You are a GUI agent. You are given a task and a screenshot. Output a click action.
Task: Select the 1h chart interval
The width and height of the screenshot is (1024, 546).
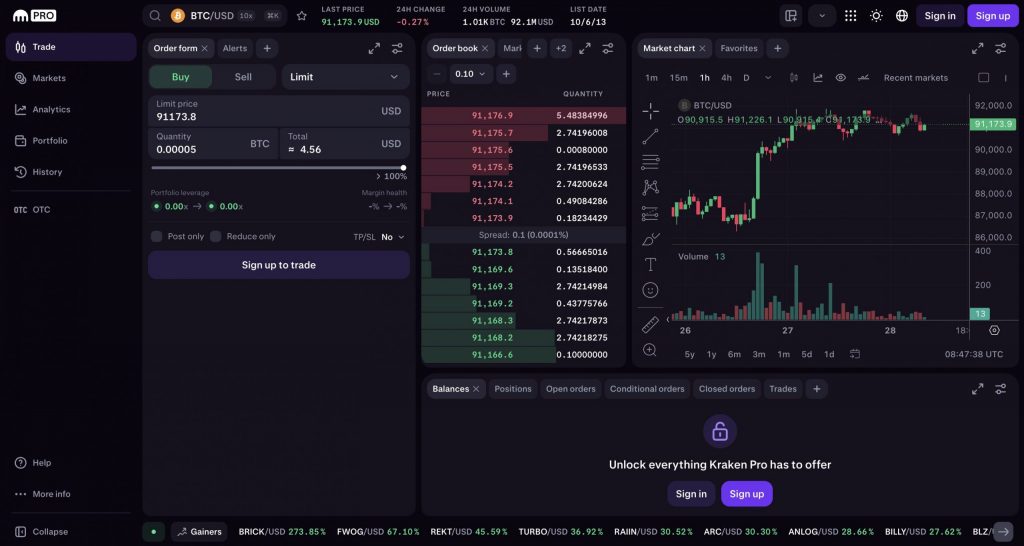coord(705,78)
